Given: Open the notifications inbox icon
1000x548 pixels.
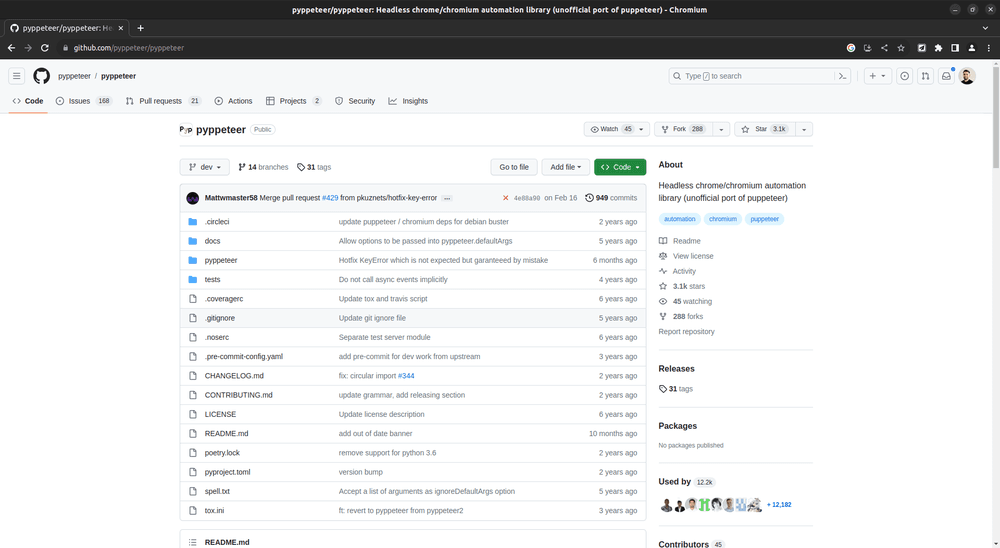Looking at the screenshot, I should [x=946, y=76].
